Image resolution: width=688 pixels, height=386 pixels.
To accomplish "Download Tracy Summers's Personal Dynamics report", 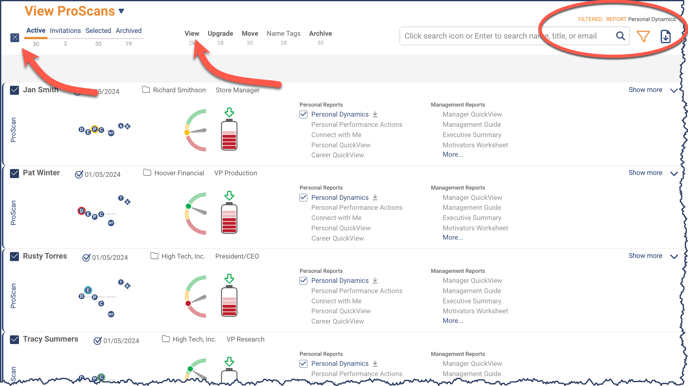I will click(375, 364).
